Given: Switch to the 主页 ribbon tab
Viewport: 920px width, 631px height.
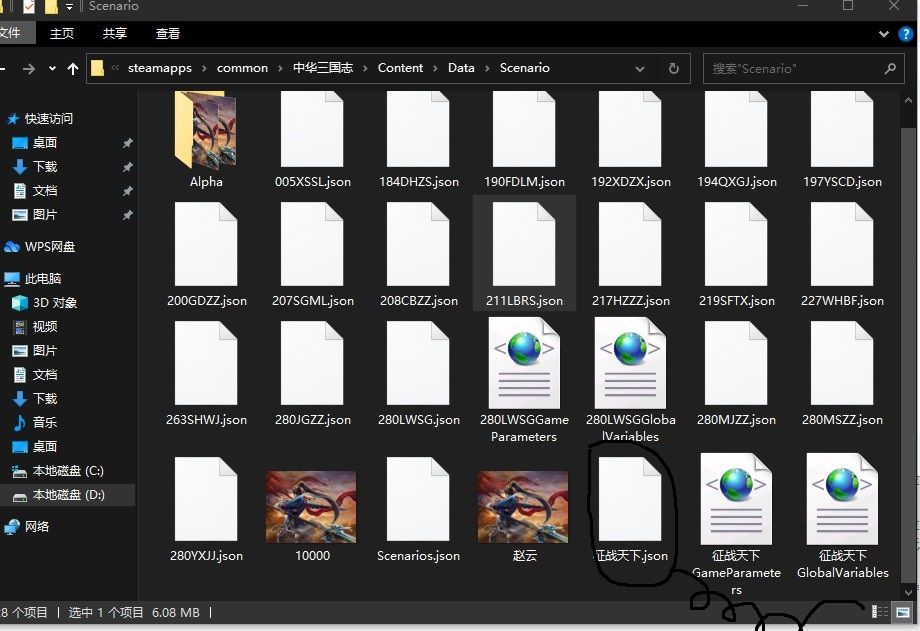Looking at the screenshot, I should [x=62, y=33].
